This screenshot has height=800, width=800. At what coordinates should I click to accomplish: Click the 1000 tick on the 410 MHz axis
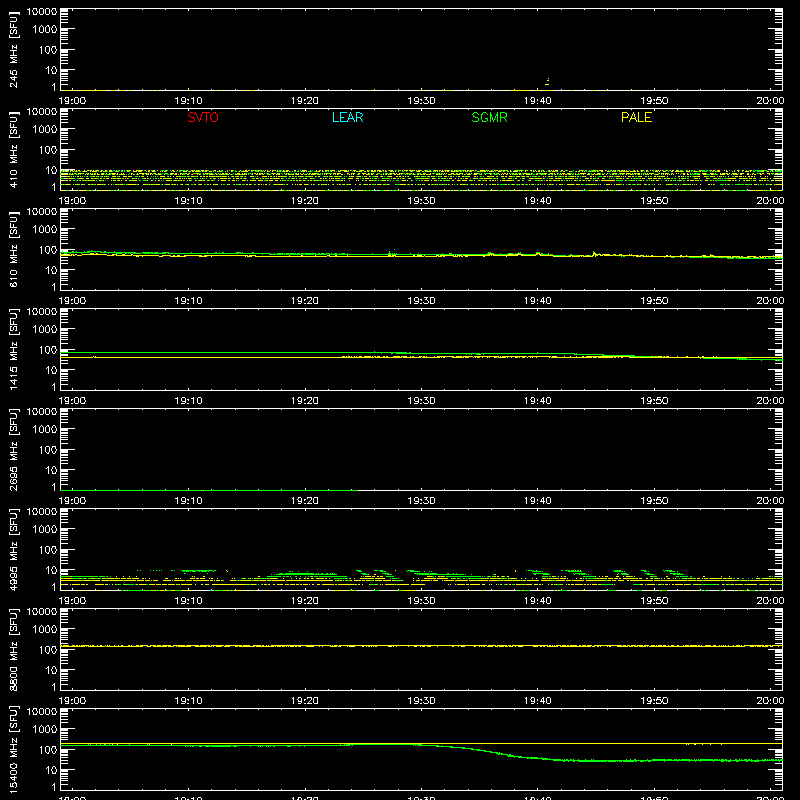click(x=45, y=130)
